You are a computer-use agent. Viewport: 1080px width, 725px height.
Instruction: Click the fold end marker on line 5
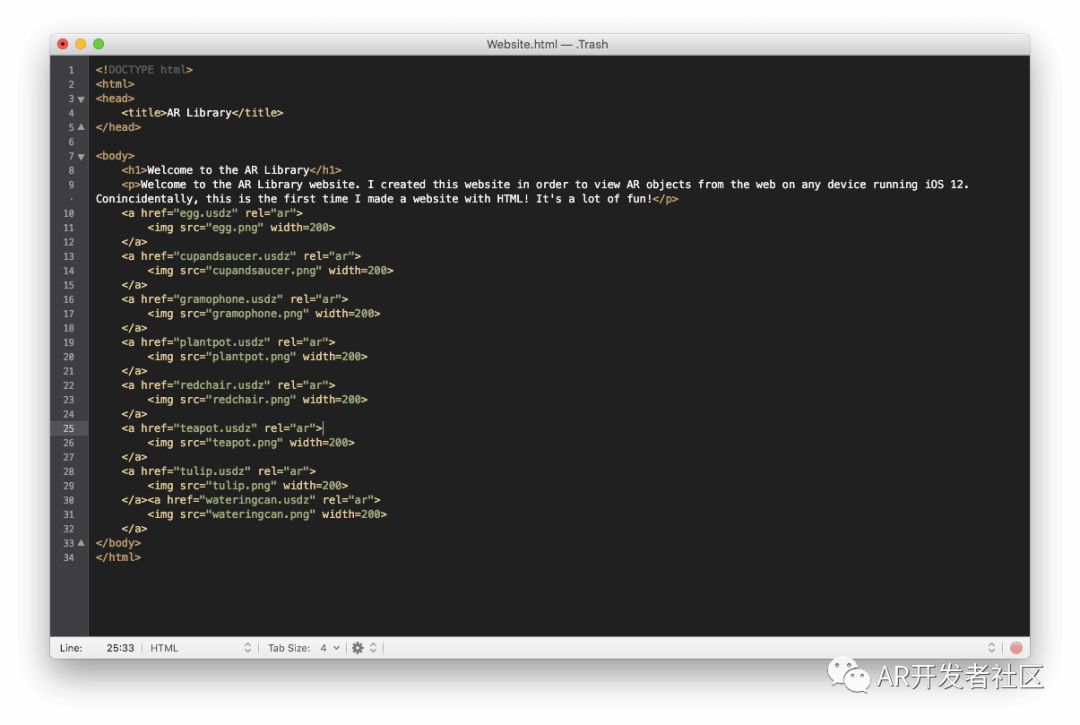[x=81, y=128]
